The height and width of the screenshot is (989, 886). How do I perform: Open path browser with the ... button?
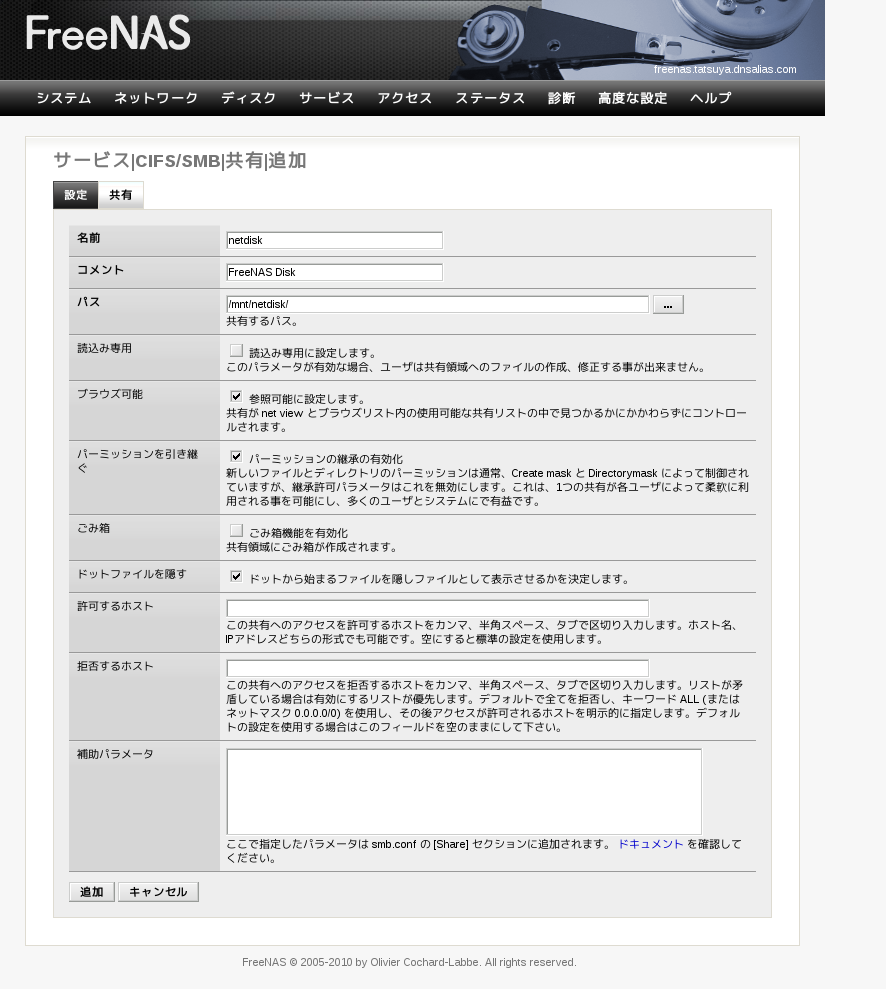click(x=668, y=305)
